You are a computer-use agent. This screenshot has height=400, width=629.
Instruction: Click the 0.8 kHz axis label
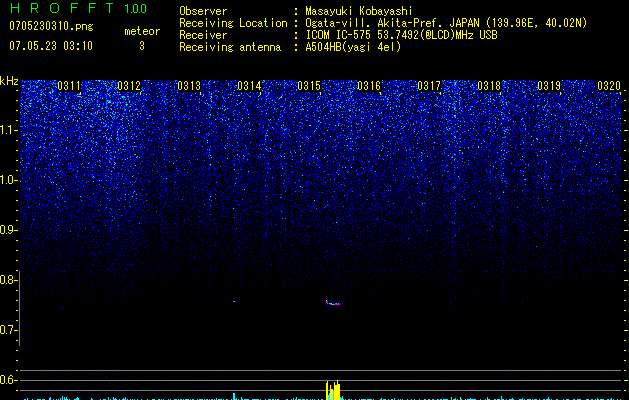(8, 280)
